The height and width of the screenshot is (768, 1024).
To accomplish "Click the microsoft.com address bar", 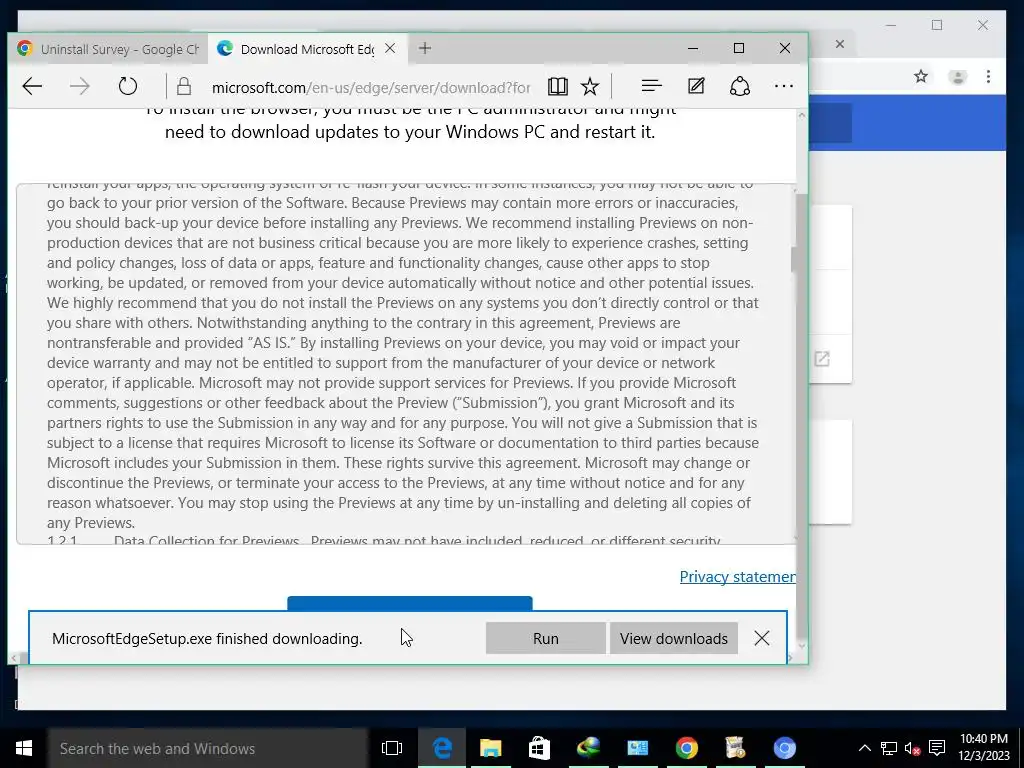I will [x=370, y=87].
